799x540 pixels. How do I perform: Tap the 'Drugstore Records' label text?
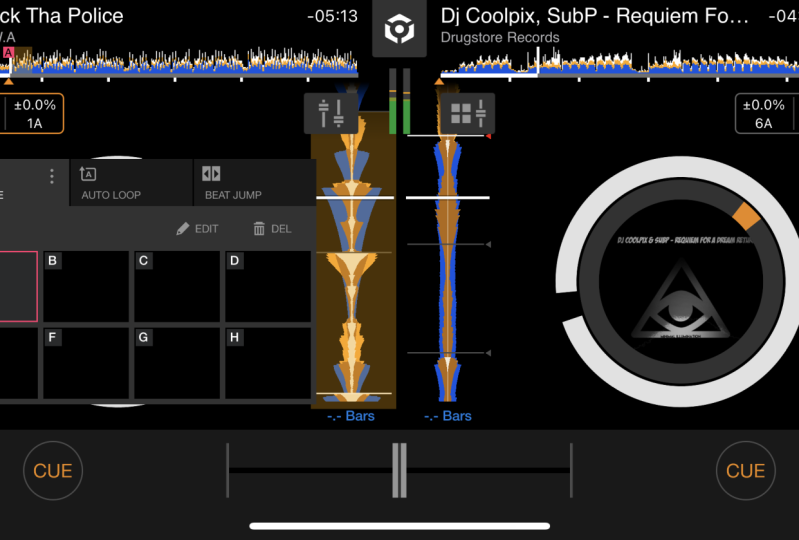point(500,37)
